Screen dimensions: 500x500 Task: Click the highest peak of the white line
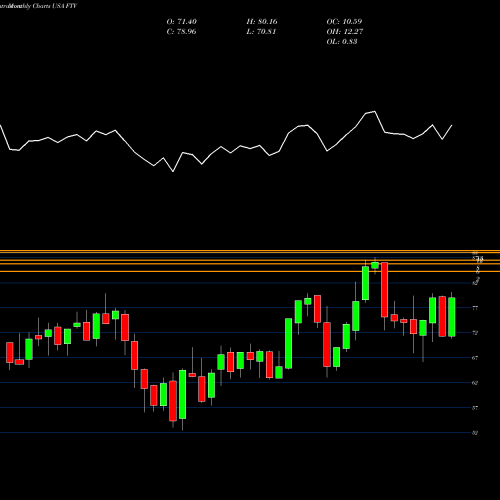pos(375,111)
